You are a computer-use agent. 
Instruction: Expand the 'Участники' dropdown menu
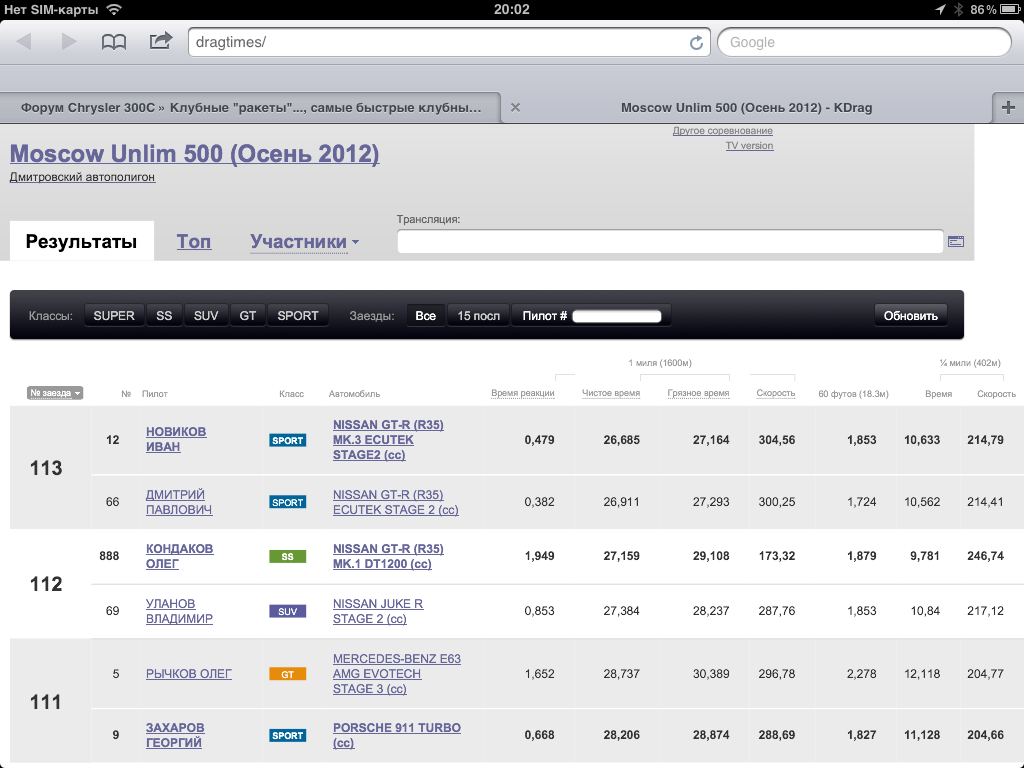tap(304, 242)
